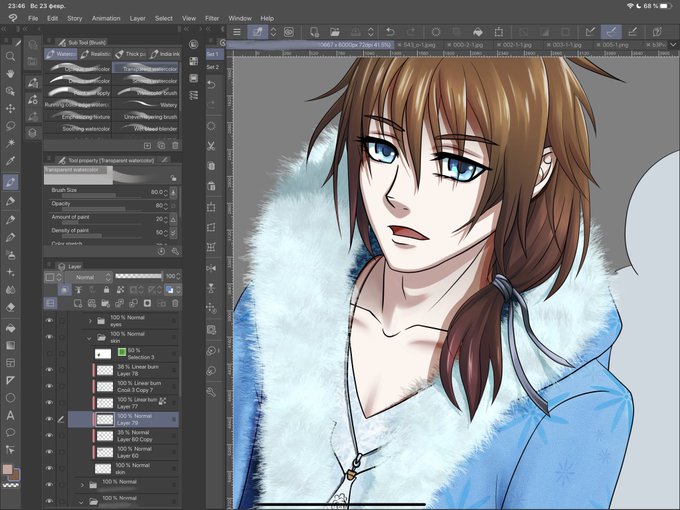Adjust Opacity value stepper arrows

165,206
